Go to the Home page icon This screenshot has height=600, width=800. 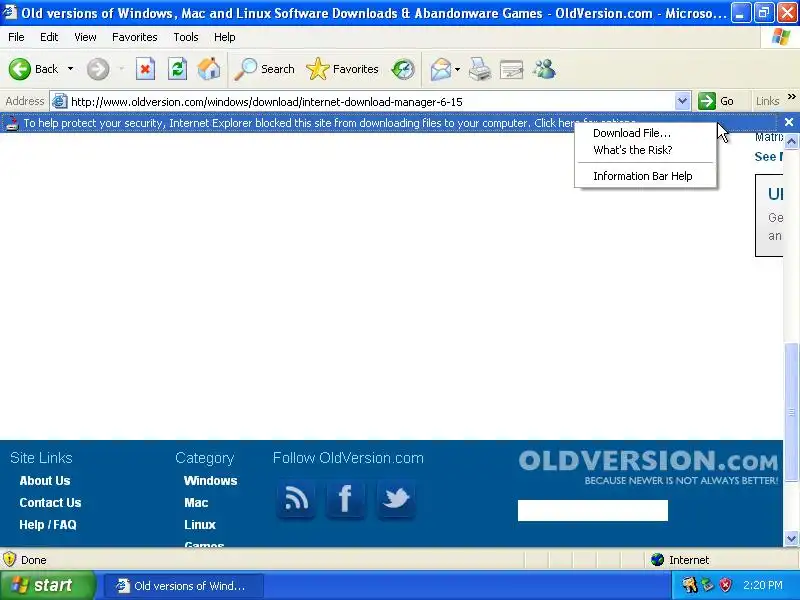coord(209,69)
